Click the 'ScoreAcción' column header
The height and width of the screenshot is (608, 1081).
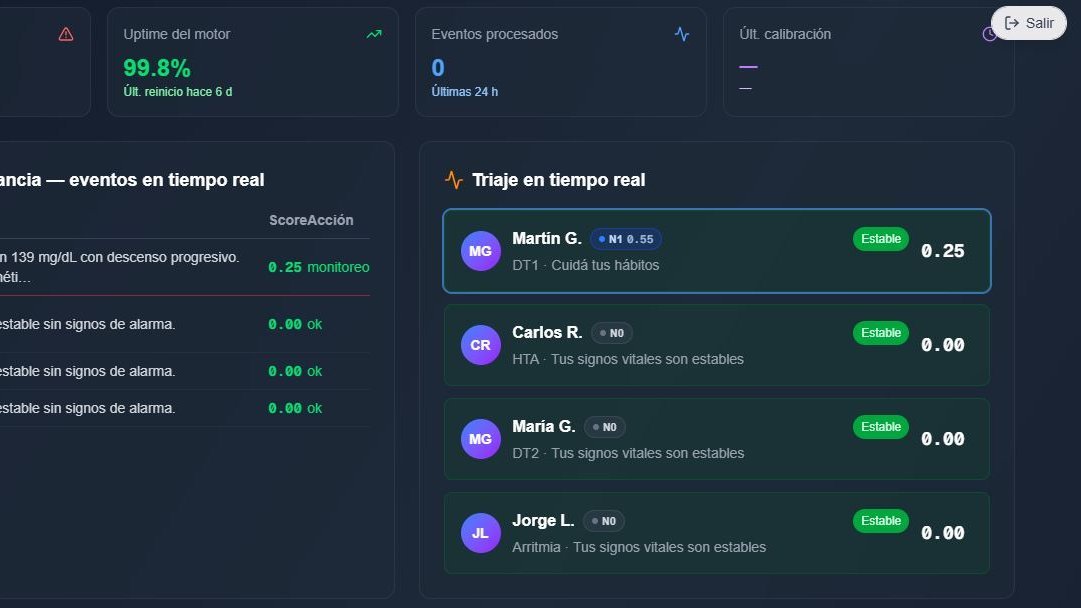[311, 220]
